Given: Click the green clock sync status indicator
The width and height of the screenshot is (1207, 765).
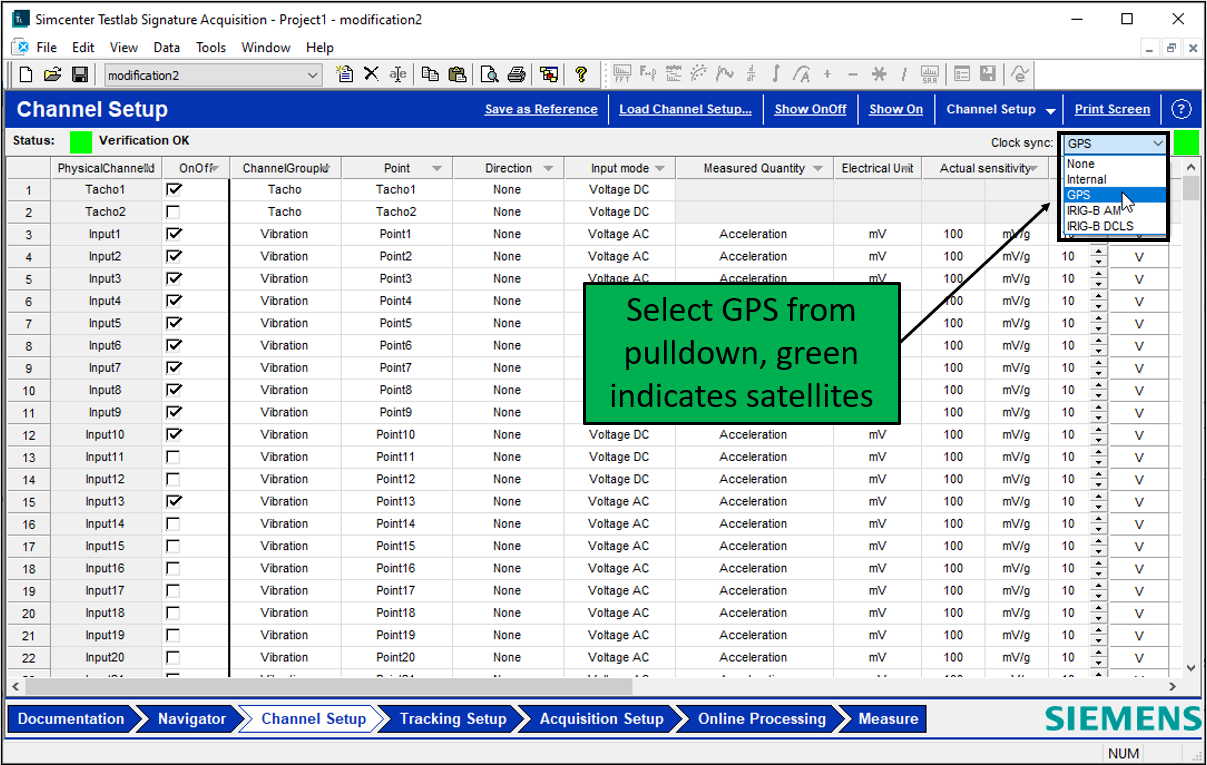Looking at the screenshot, I should [1186, 143].
